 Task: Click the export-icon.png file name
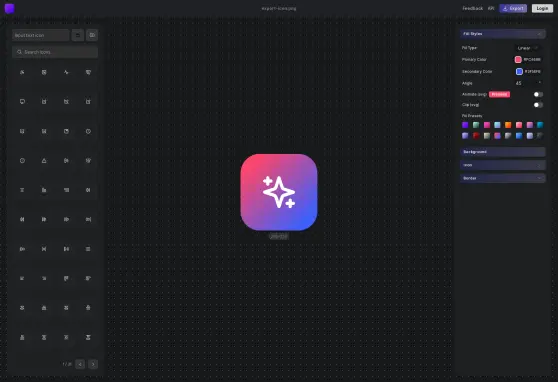click(279, 8)
